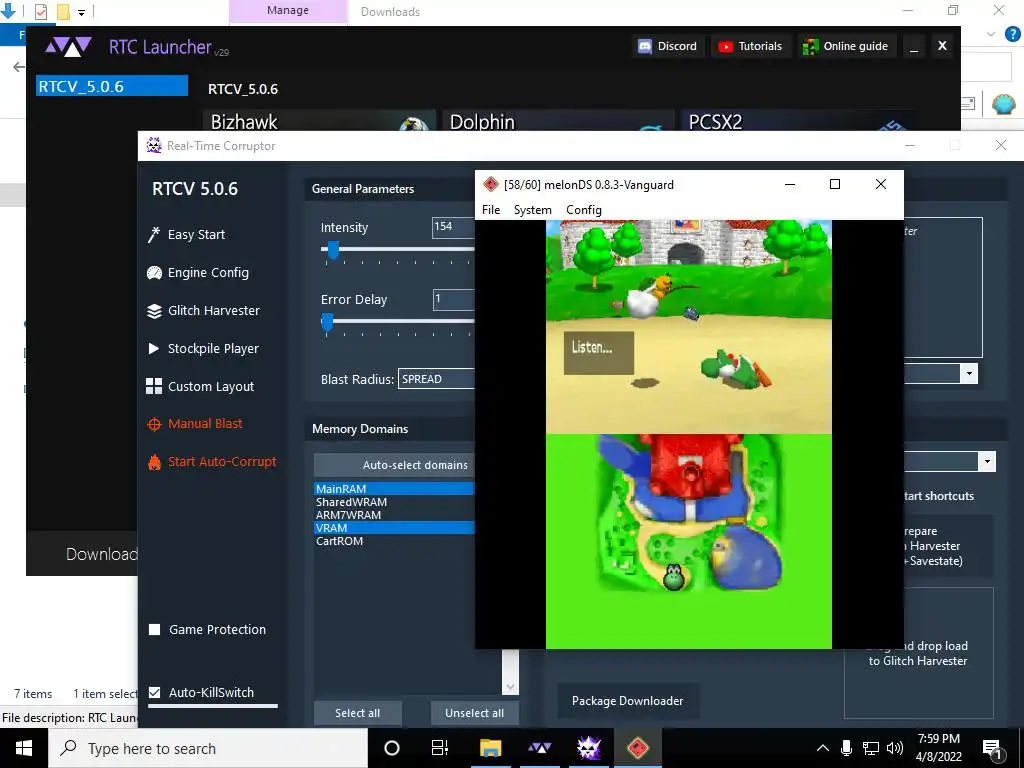Image resolution: width=1024 pixels, height=768 pixels.
Task: Open the melonDS System menu
Action: 532,210
